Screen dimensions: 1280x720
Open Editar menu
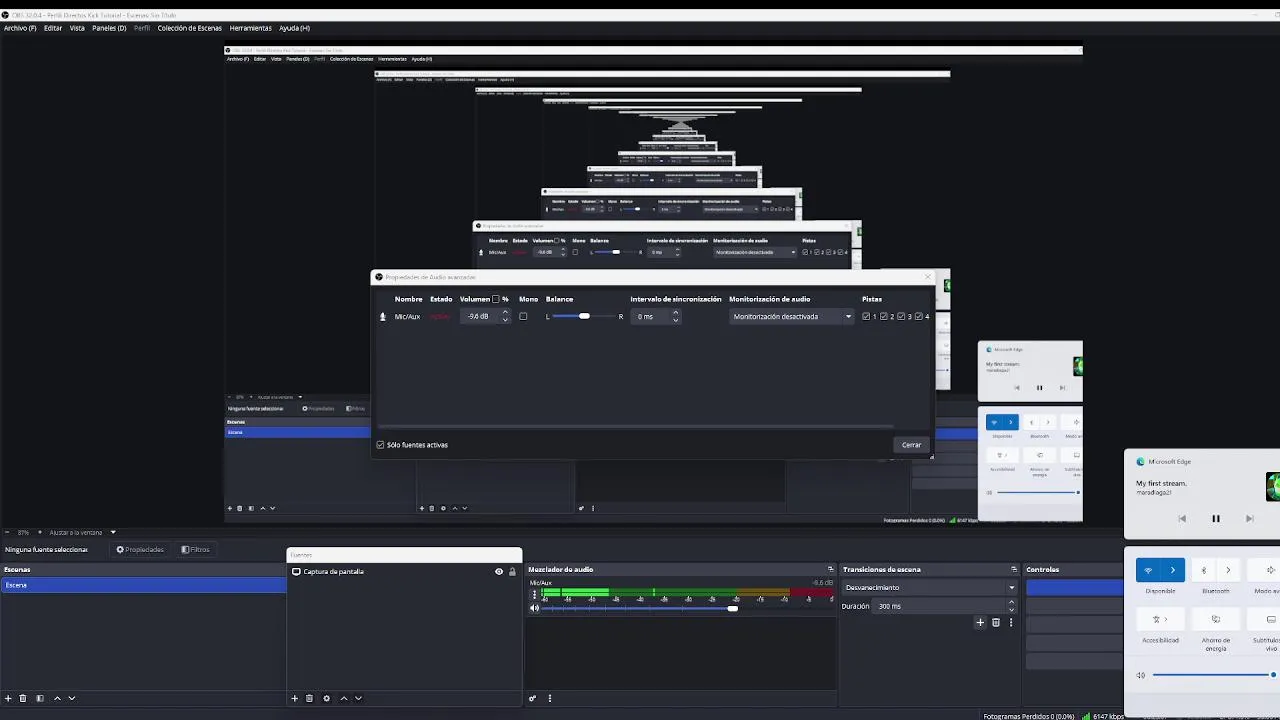[x=53, y=28]
